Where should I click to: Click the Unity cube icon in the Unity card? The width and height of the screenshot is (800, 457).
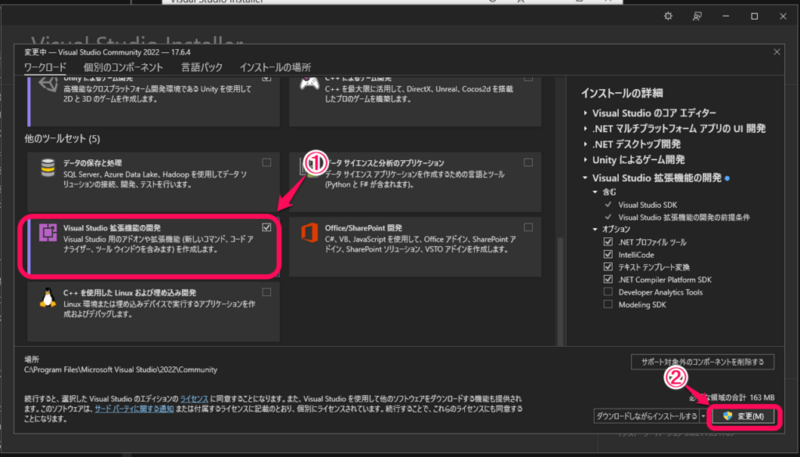(48, 85)
